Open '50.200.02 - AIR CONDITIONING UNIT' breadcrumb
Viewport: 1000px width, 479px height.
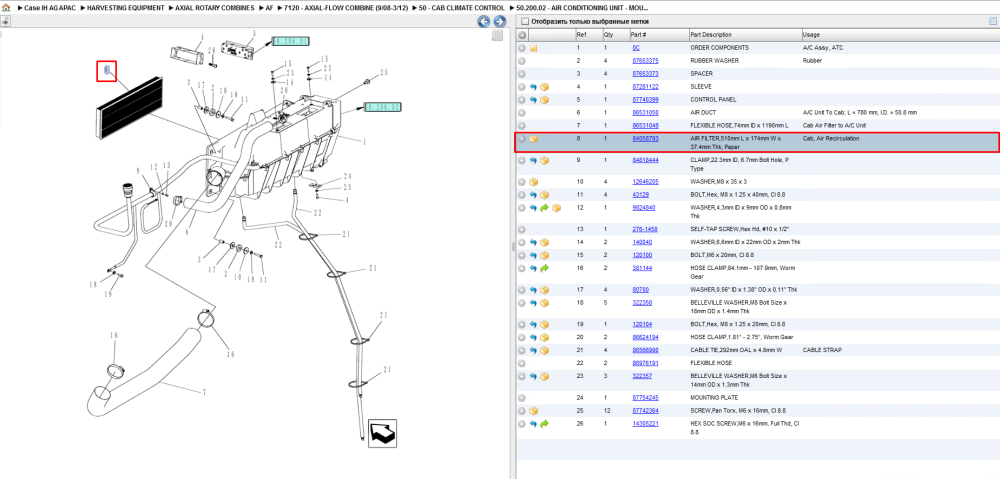pyautogui.click(x=582, y=8)
